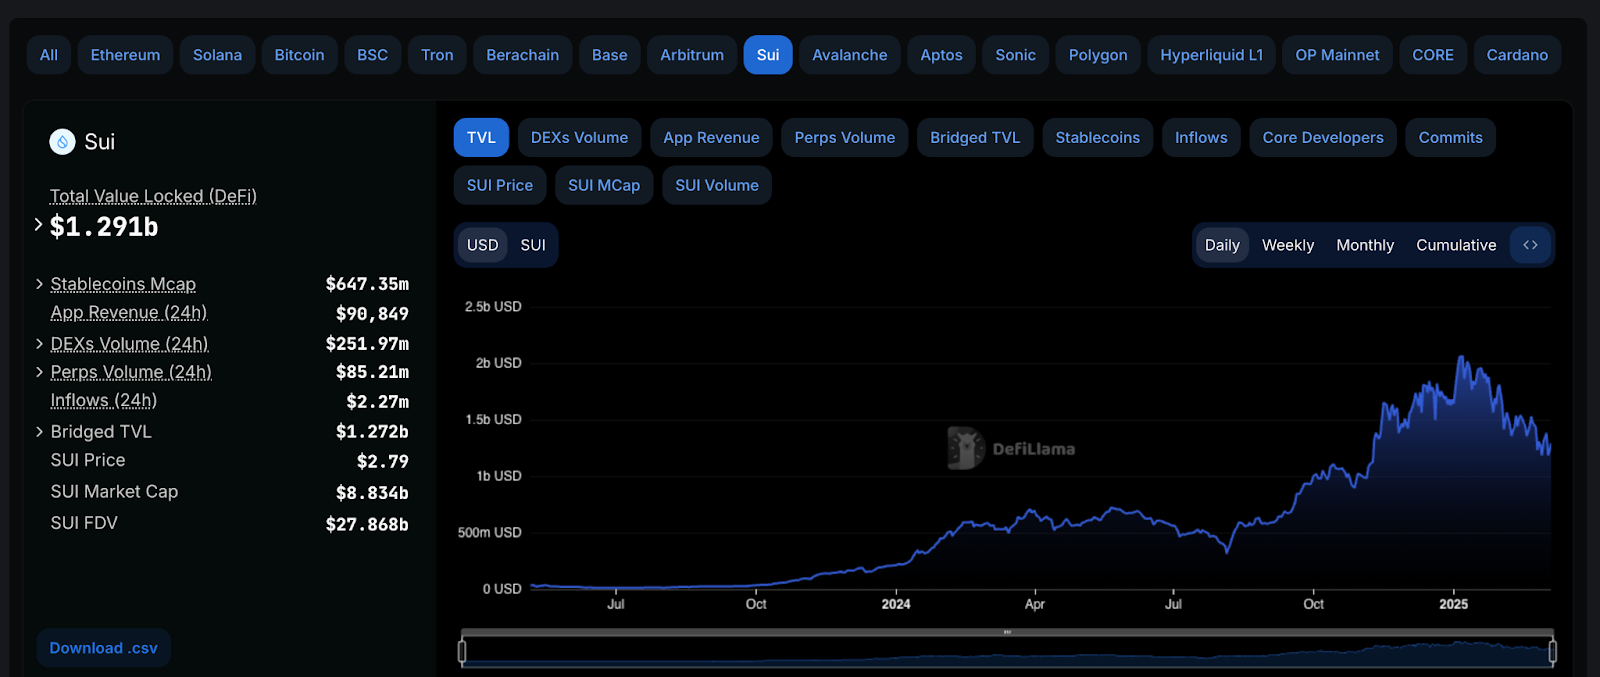Switch to the Berachain tab

point(523,55)
